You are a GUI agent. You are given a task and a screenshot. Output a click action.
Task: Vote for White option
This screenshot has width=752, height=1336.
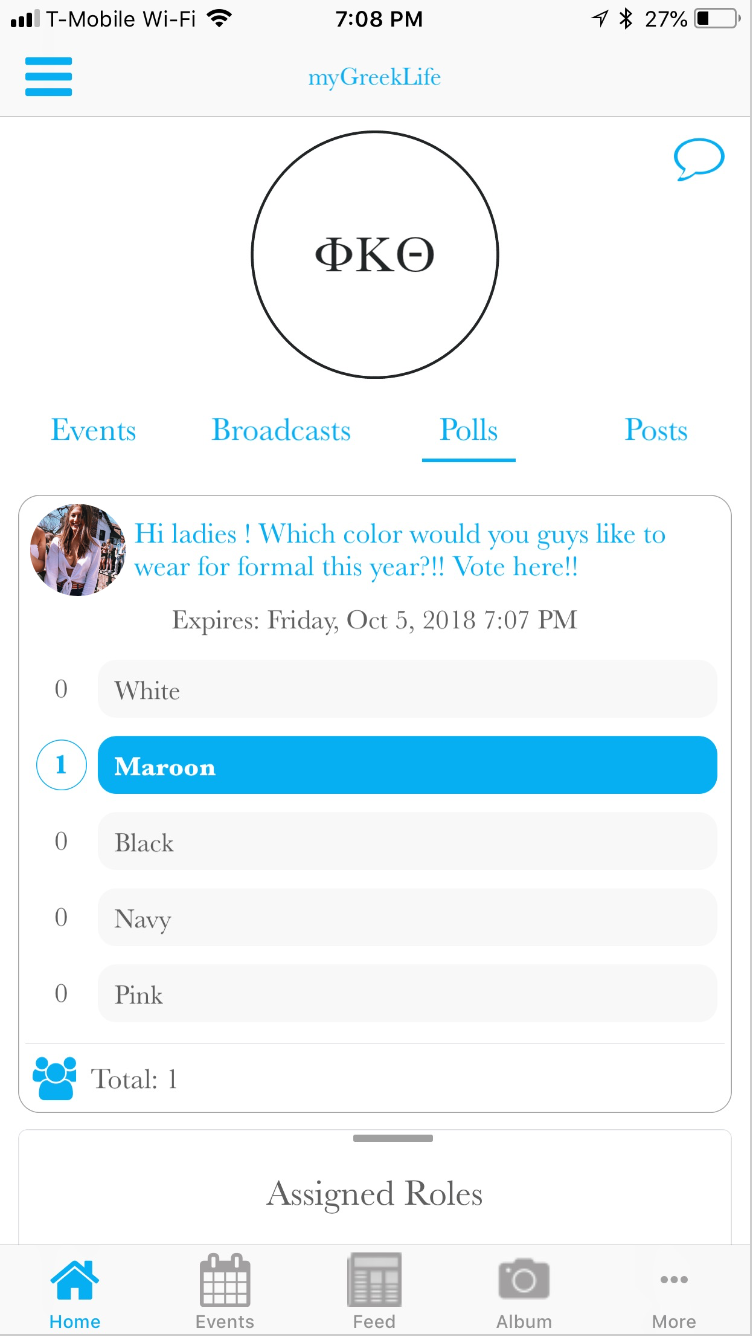[x=407, y=690]
